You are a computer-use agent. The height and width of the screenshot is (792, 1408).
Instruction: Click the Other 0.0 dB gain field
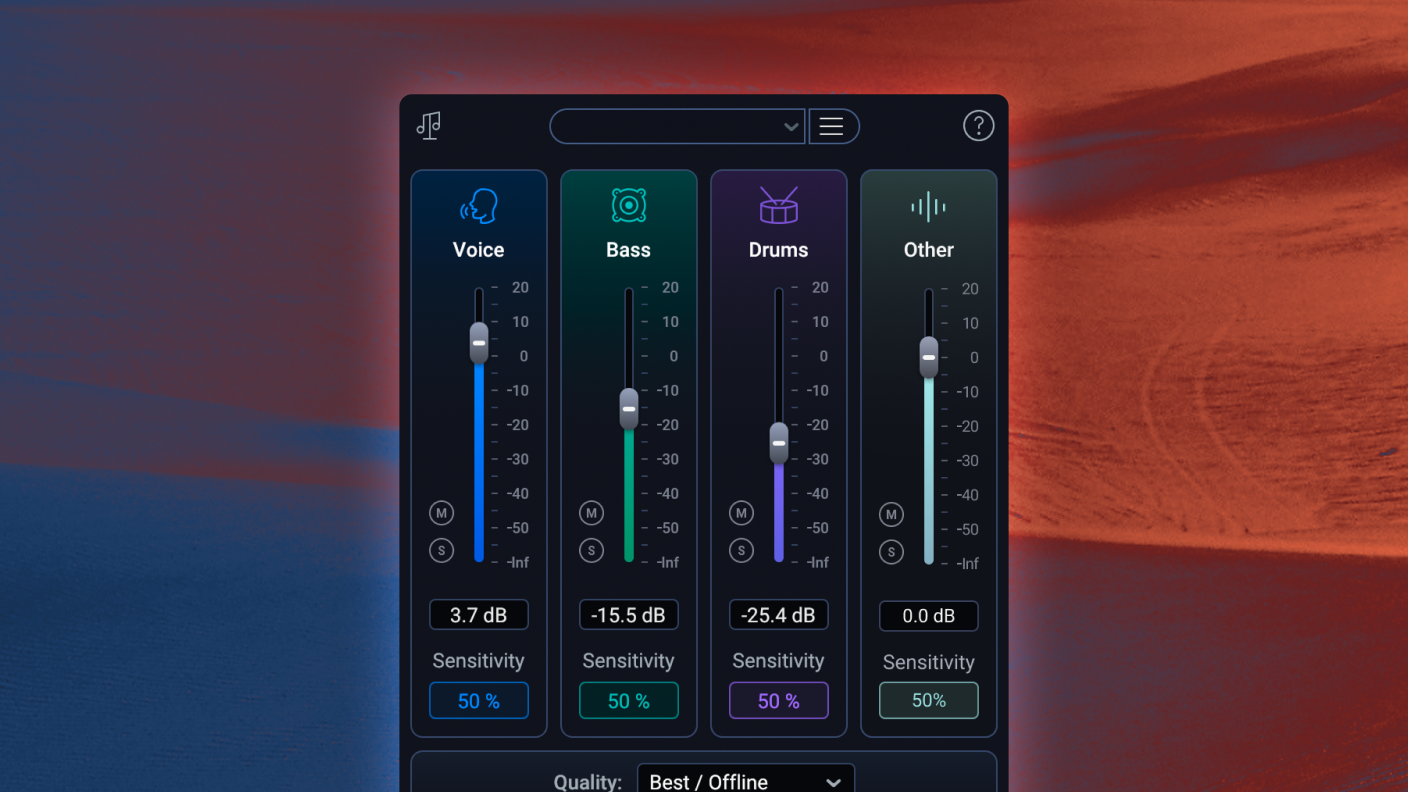point(928,616)
